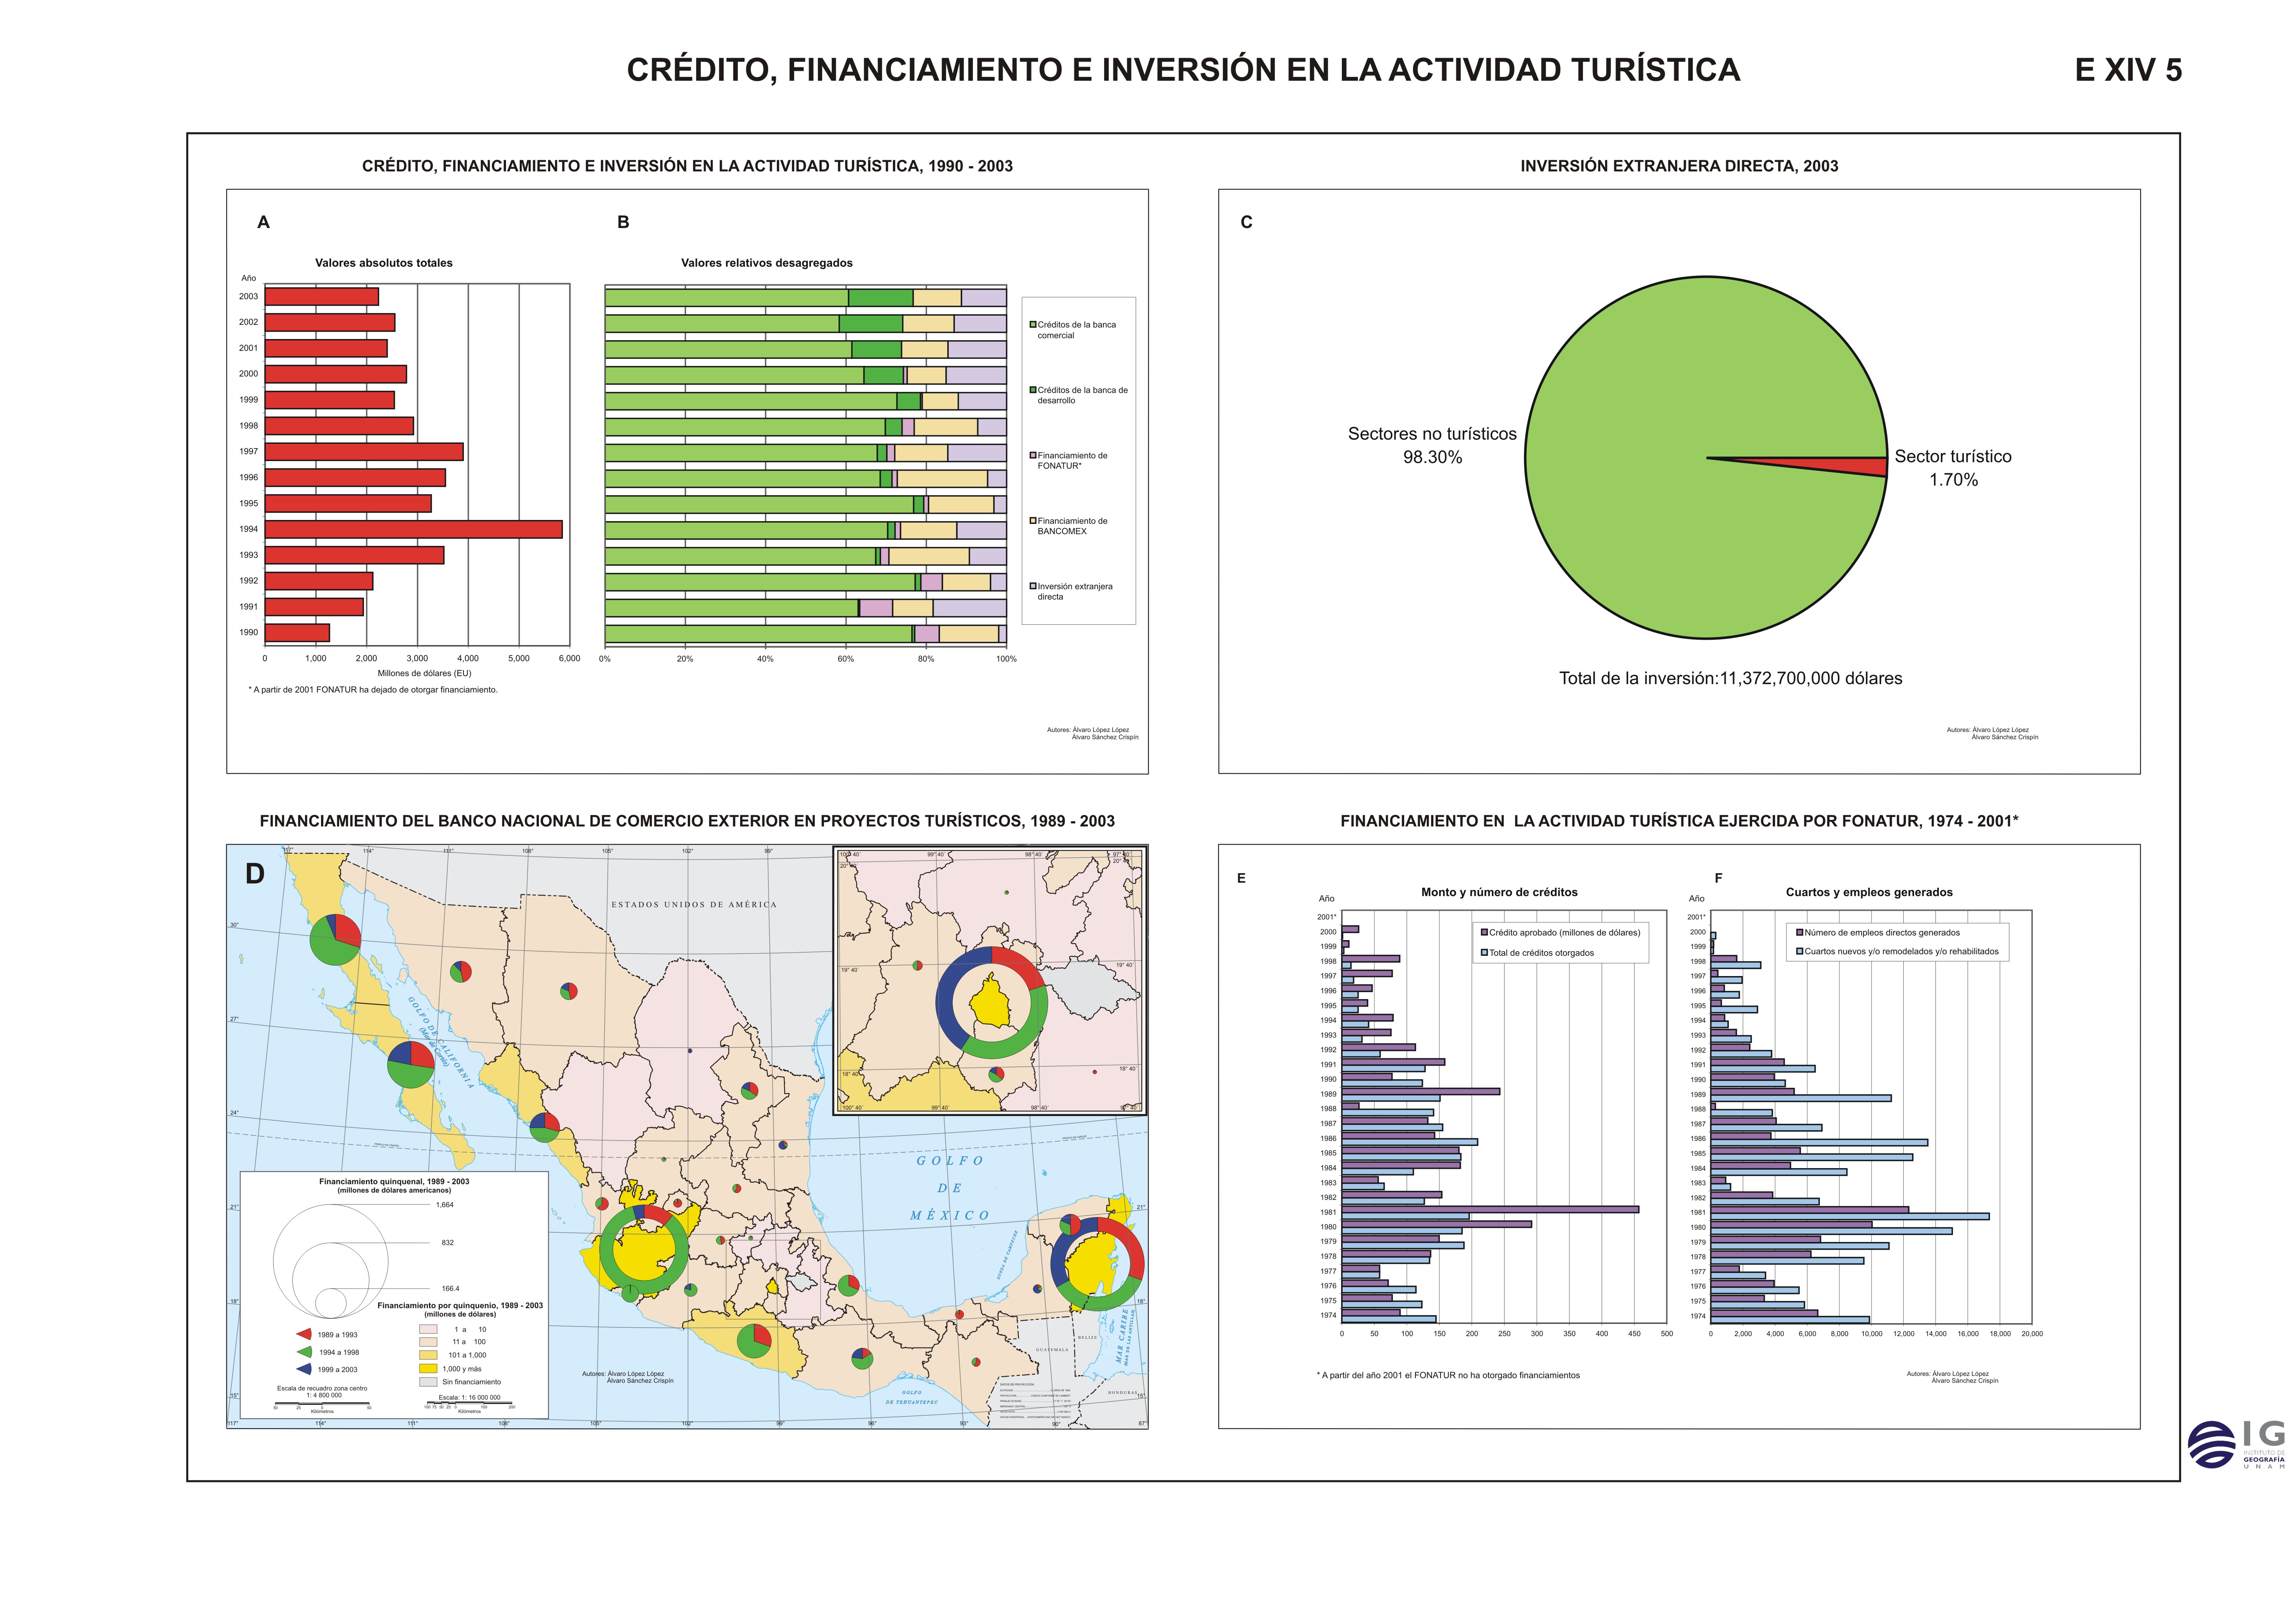
Task: Click the heading about BANCO NACIONAL DE COMERCIO EXTERIOR
Action: point(687,821)
